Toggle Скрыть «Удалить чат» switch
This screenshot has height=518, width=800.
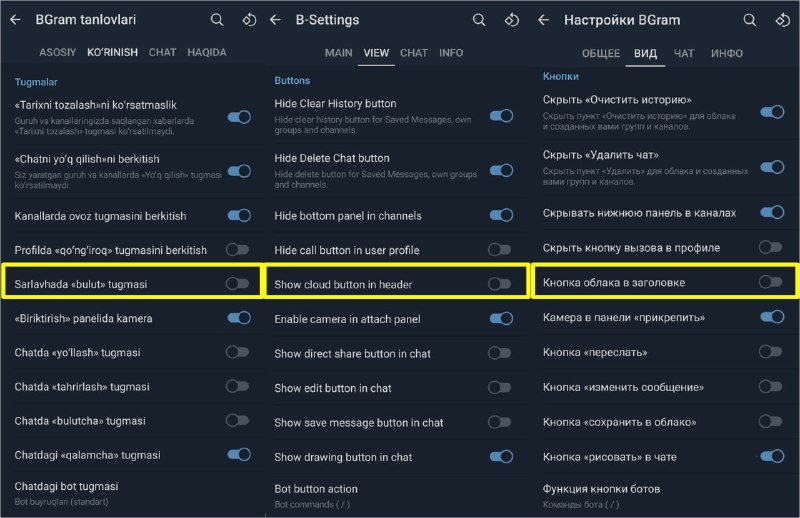point(772,167)
